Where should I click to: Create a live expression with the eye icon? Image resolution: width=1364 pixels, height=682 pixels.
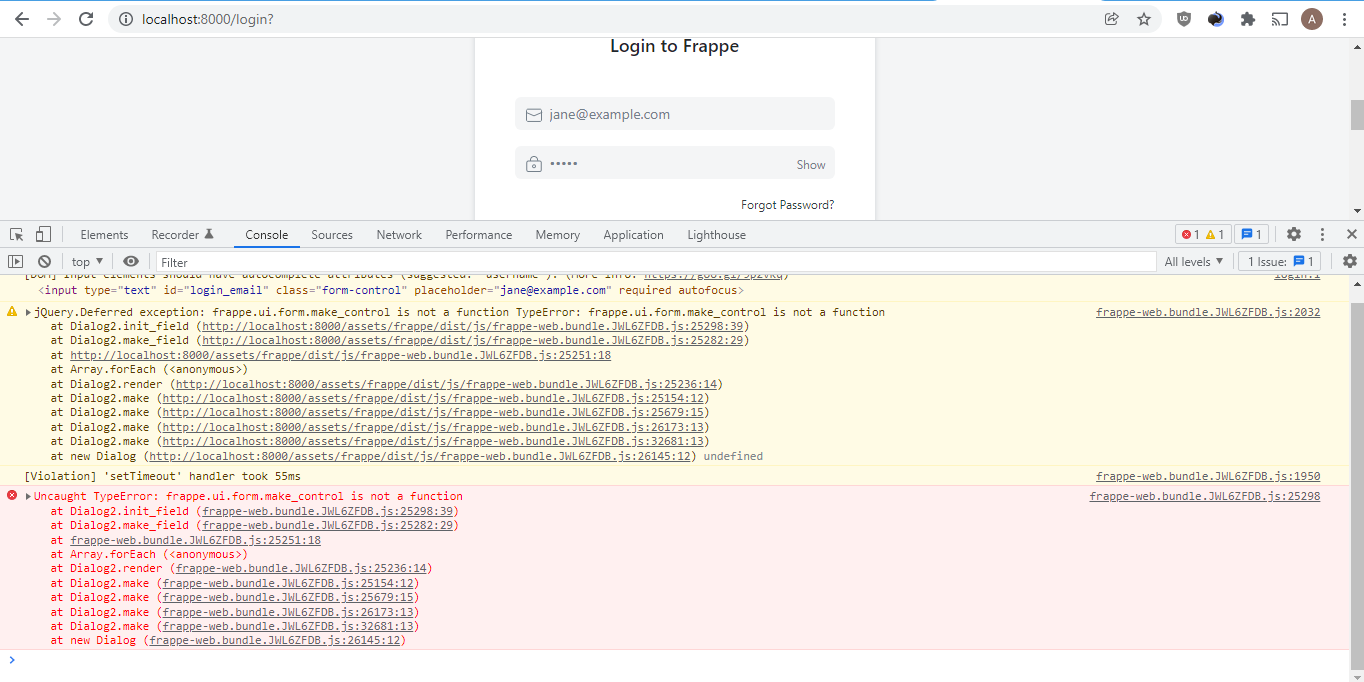point(131,261)
